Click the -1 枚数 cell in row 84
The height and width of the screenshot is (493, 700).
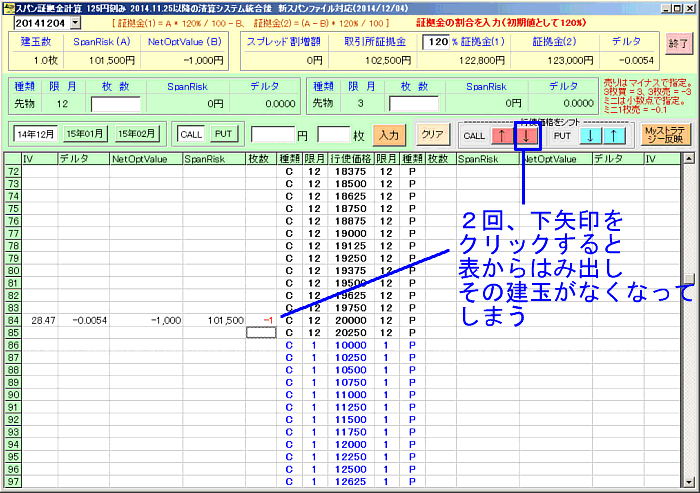point(261,320)
